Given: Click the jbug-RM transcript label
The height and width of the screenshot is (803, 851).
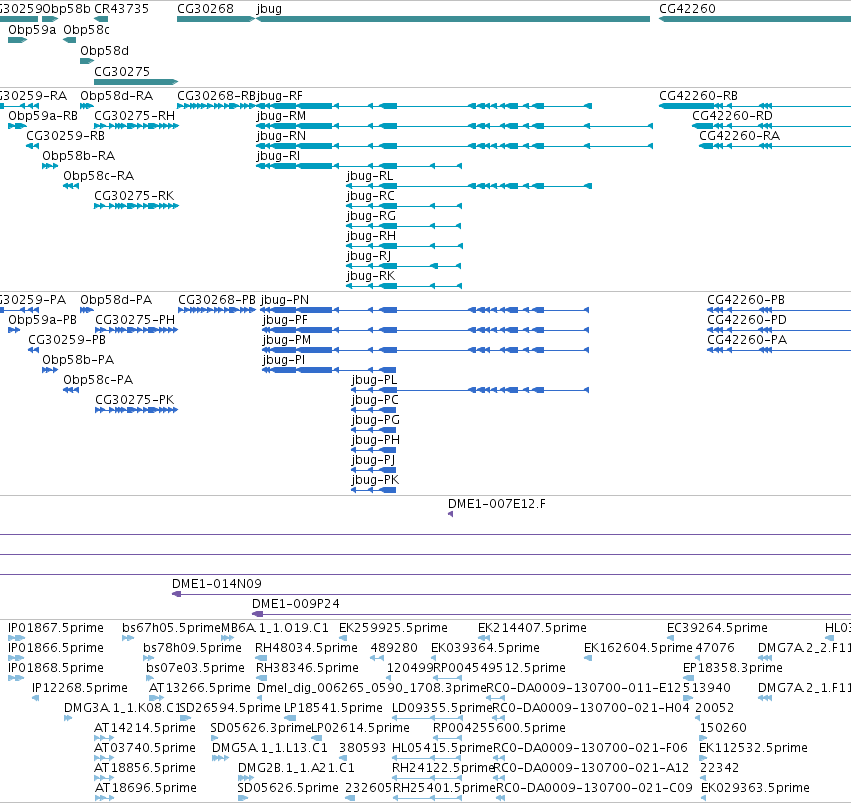Looking at the screenshot, I should click(281, 116).
